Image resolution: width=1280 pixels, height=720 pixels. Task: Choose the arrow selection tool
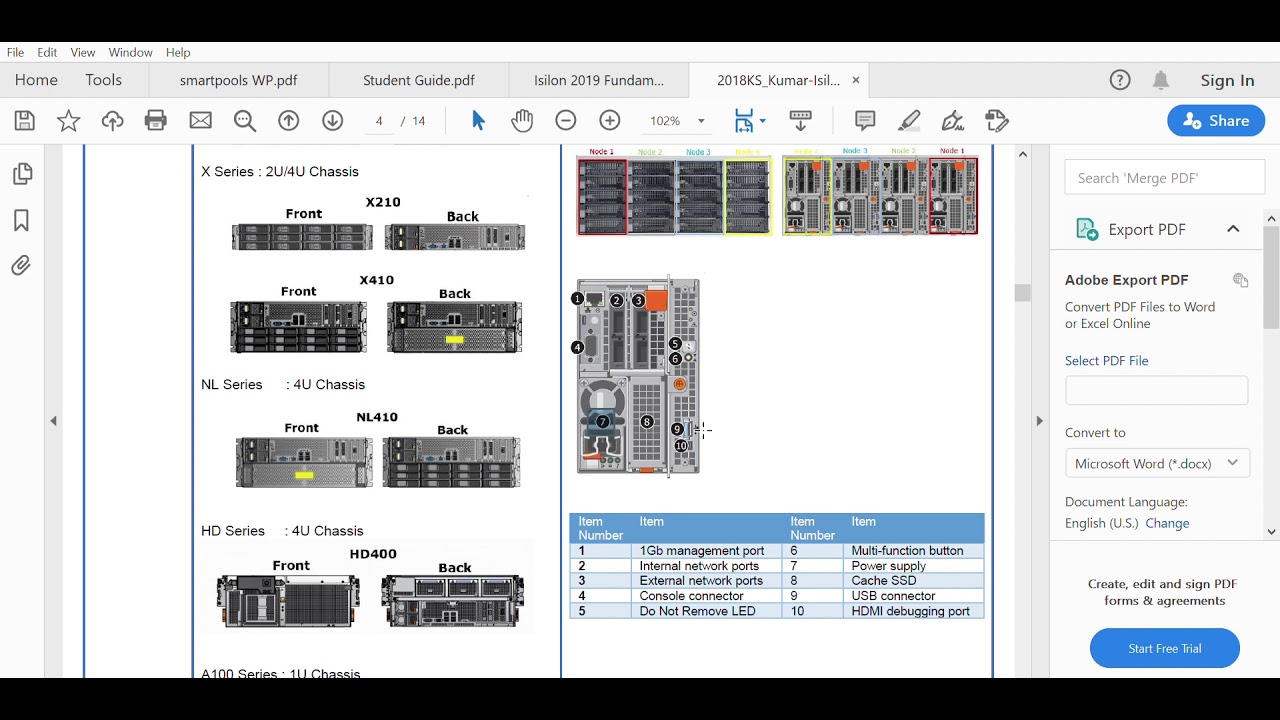point(478,121)
